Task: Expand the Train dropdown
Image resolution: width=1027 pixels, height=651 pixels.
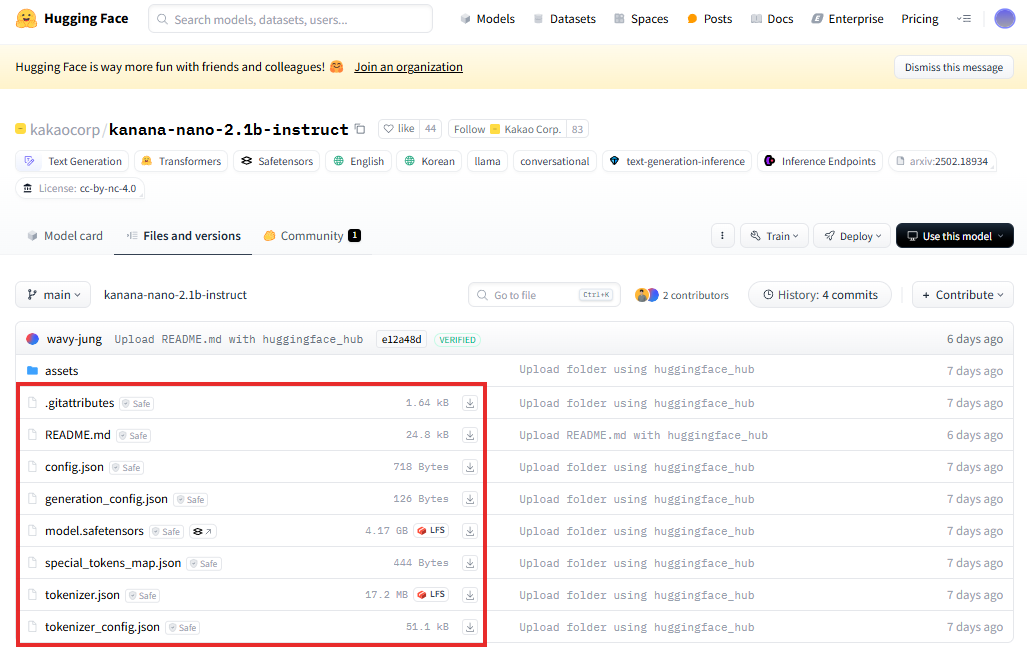Action: [774, 236]
